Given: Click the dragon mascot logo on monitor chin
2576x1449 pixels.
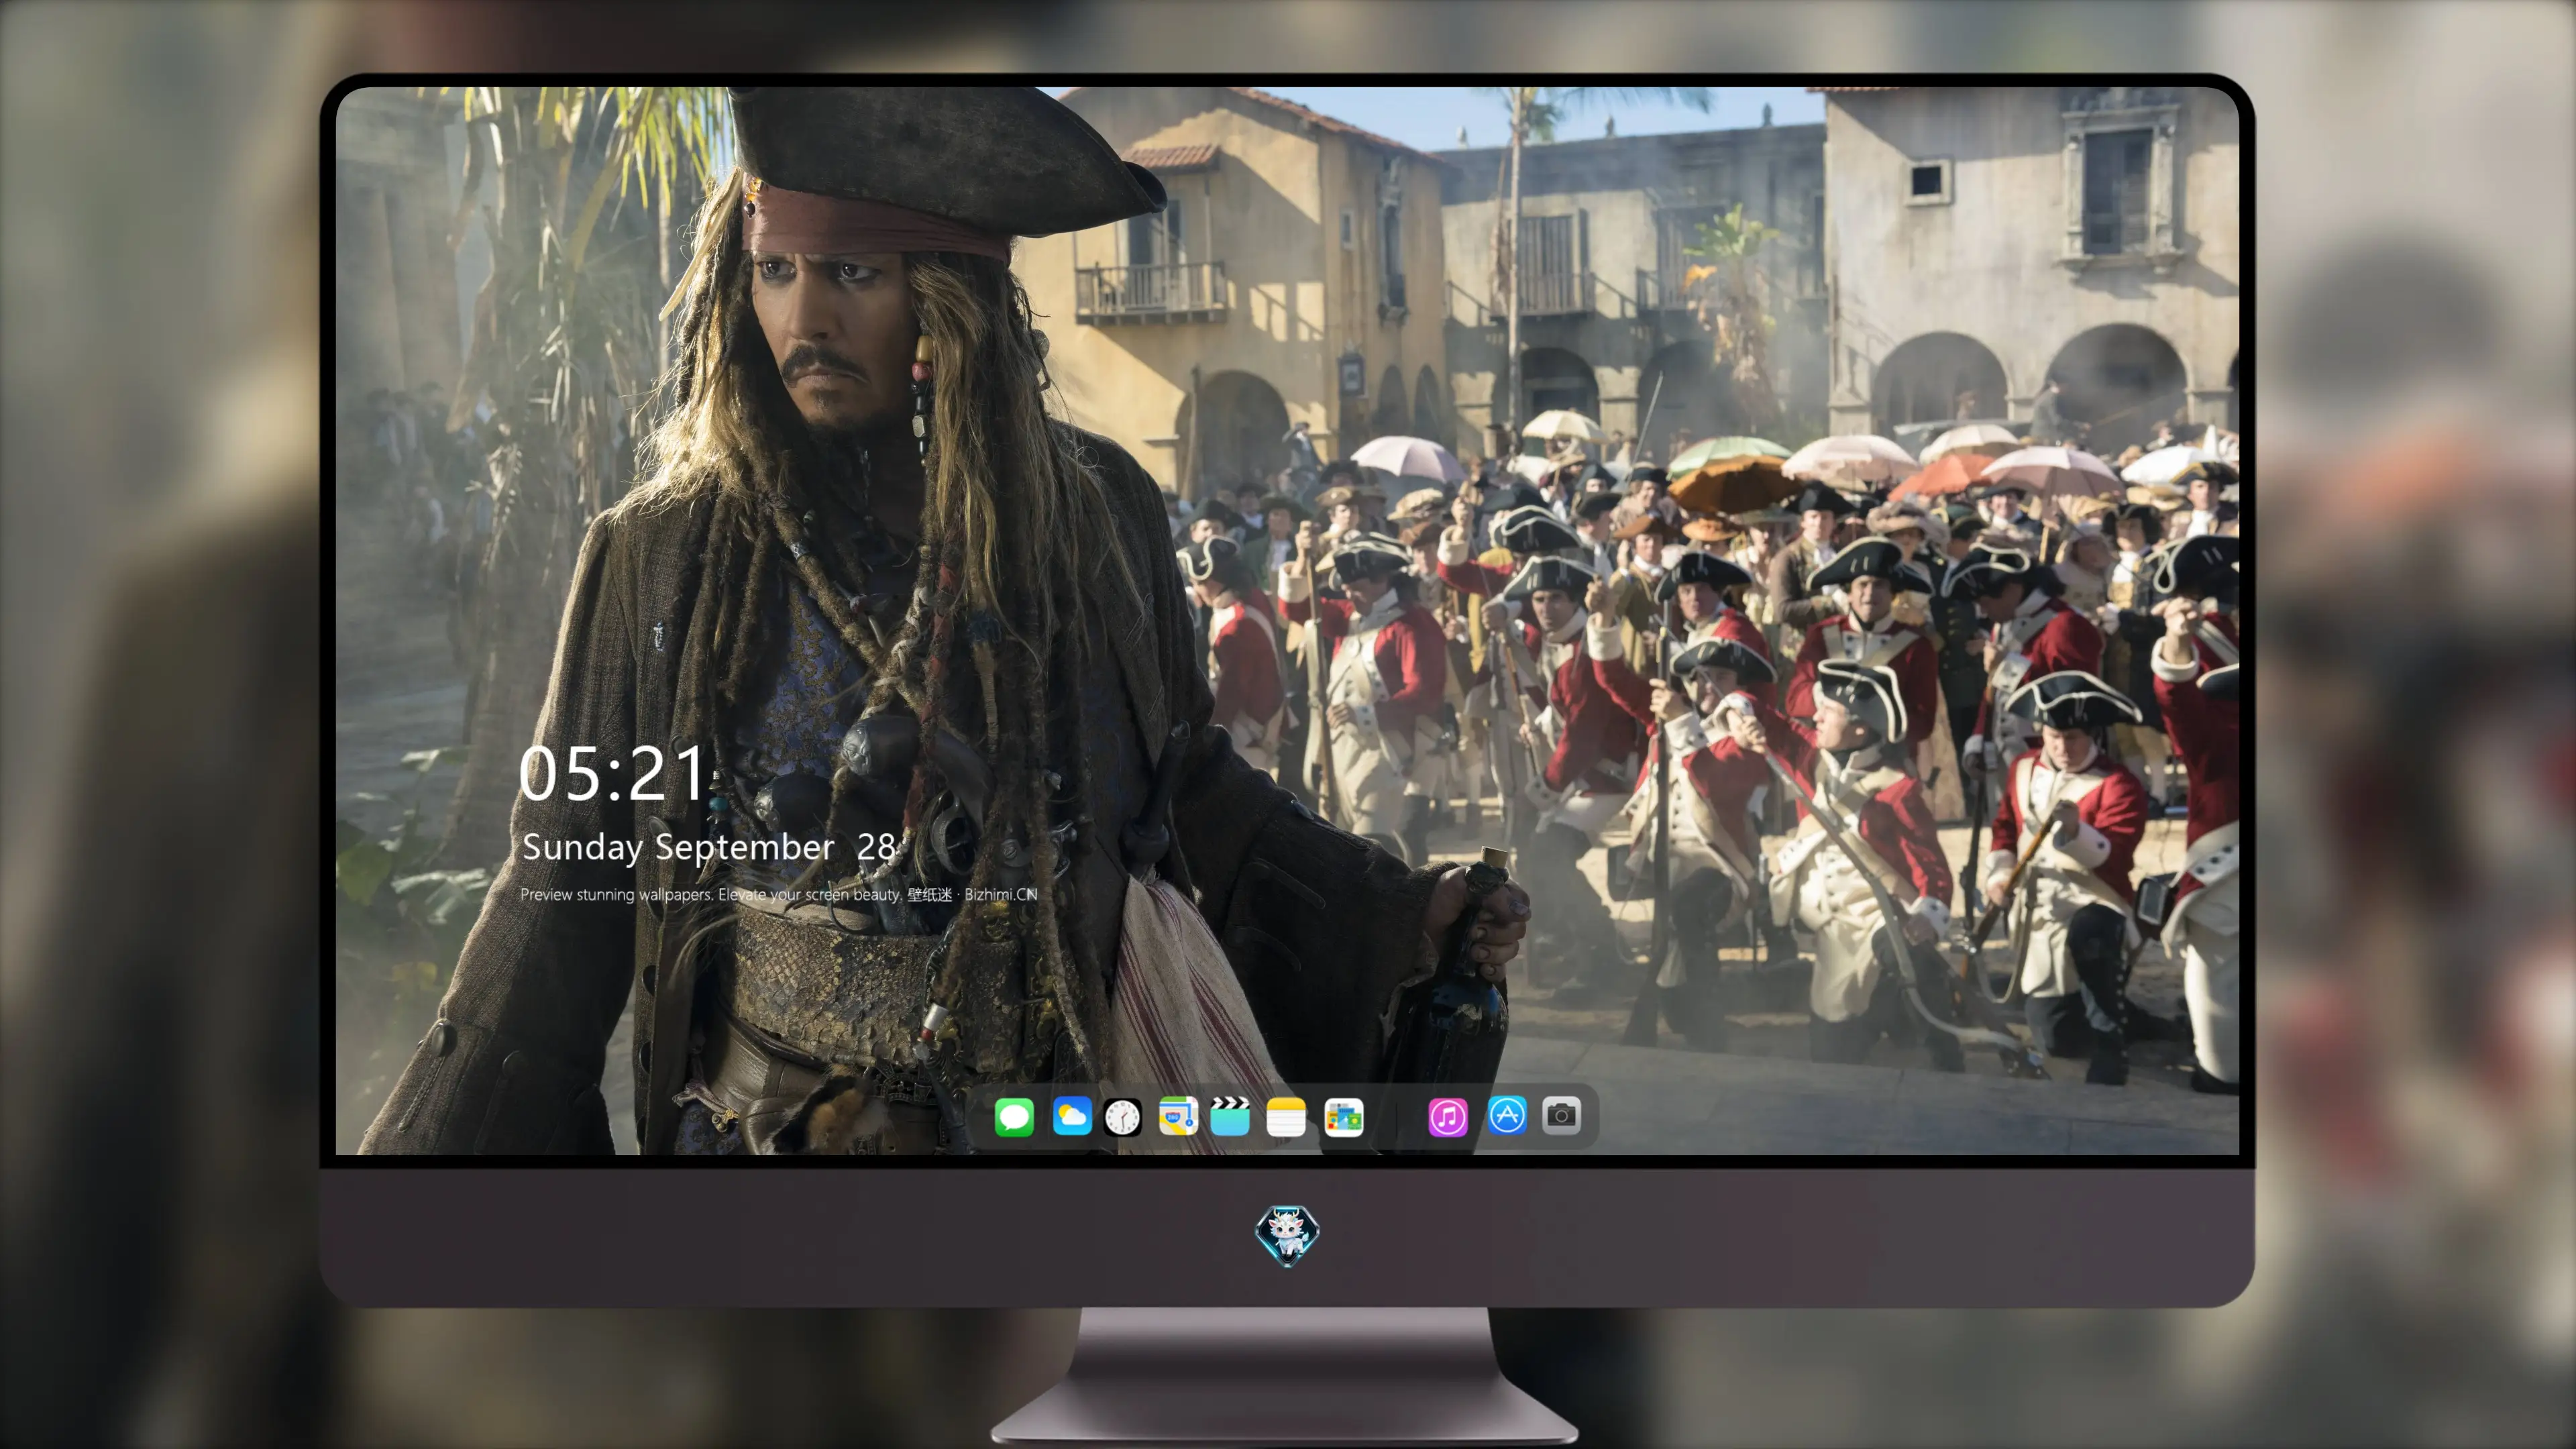Looking at the screenshot, I should coord(1287,1235).
